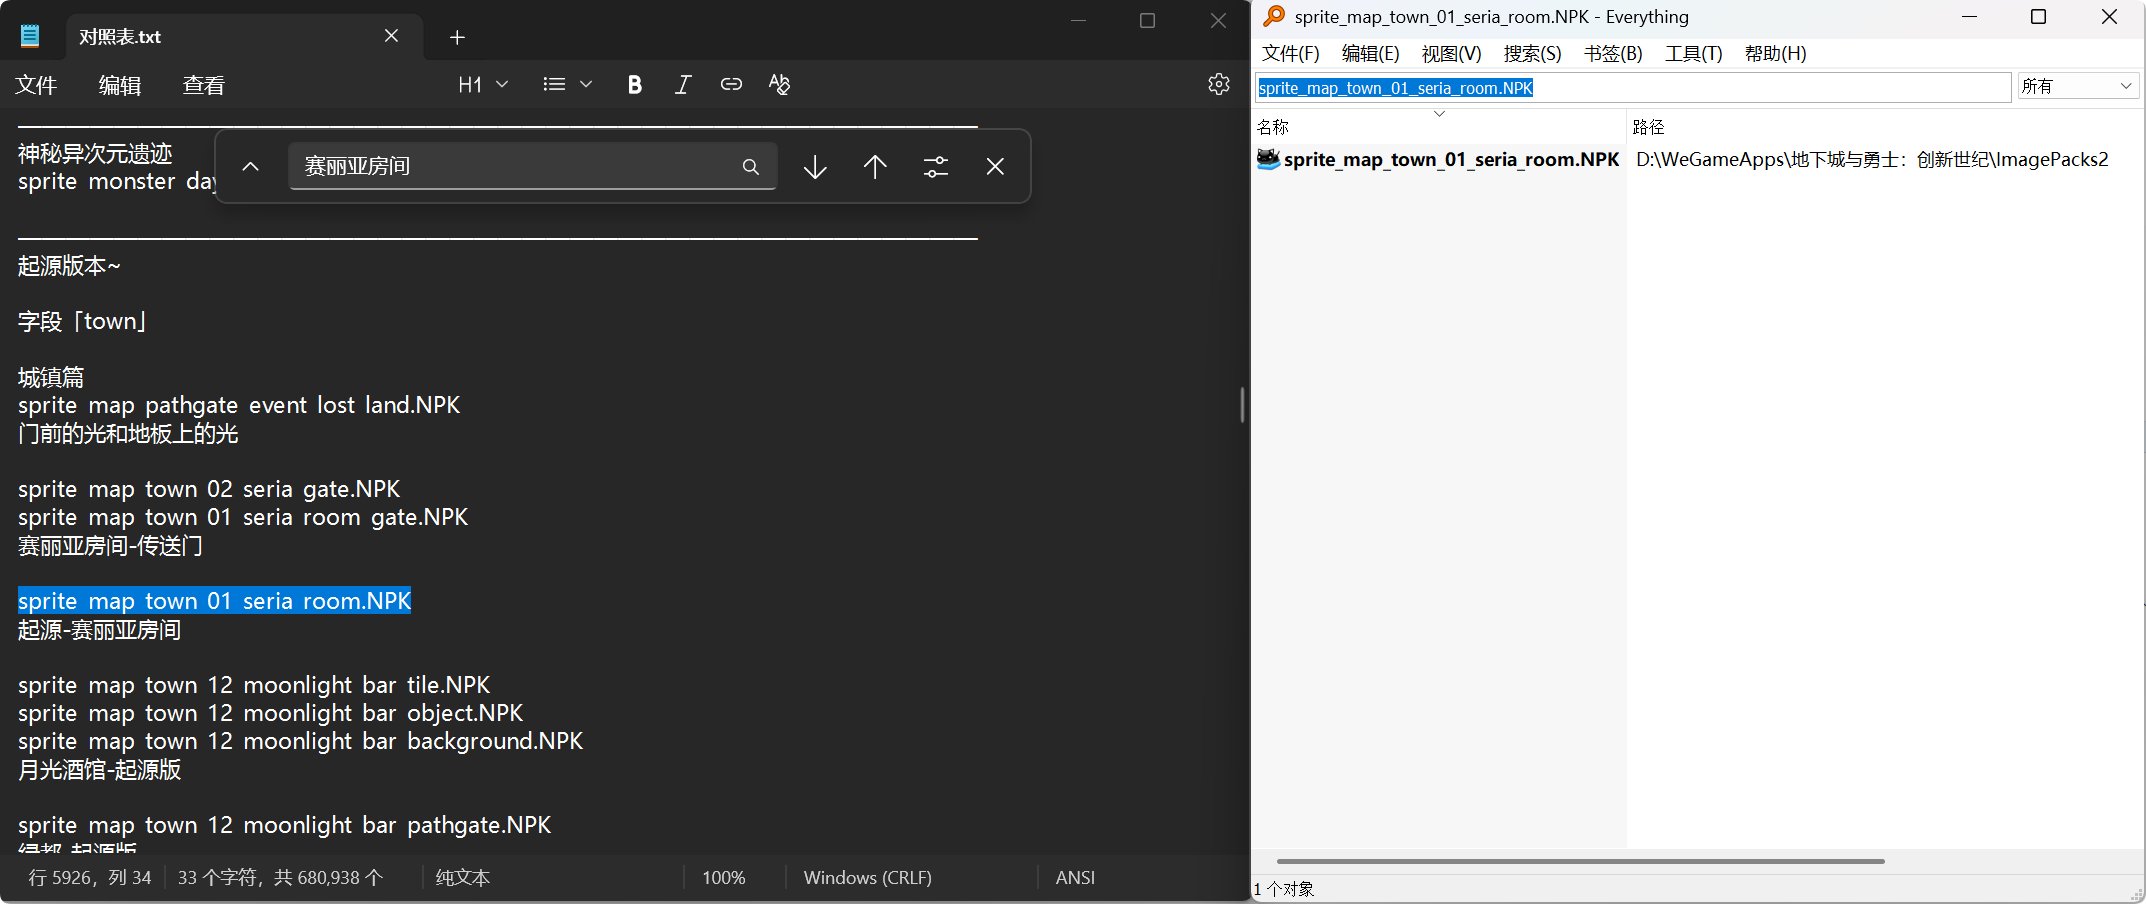The image size is (2146, 904).
Task: Expand the list style dropdown
Action: (x=567, y=85)
